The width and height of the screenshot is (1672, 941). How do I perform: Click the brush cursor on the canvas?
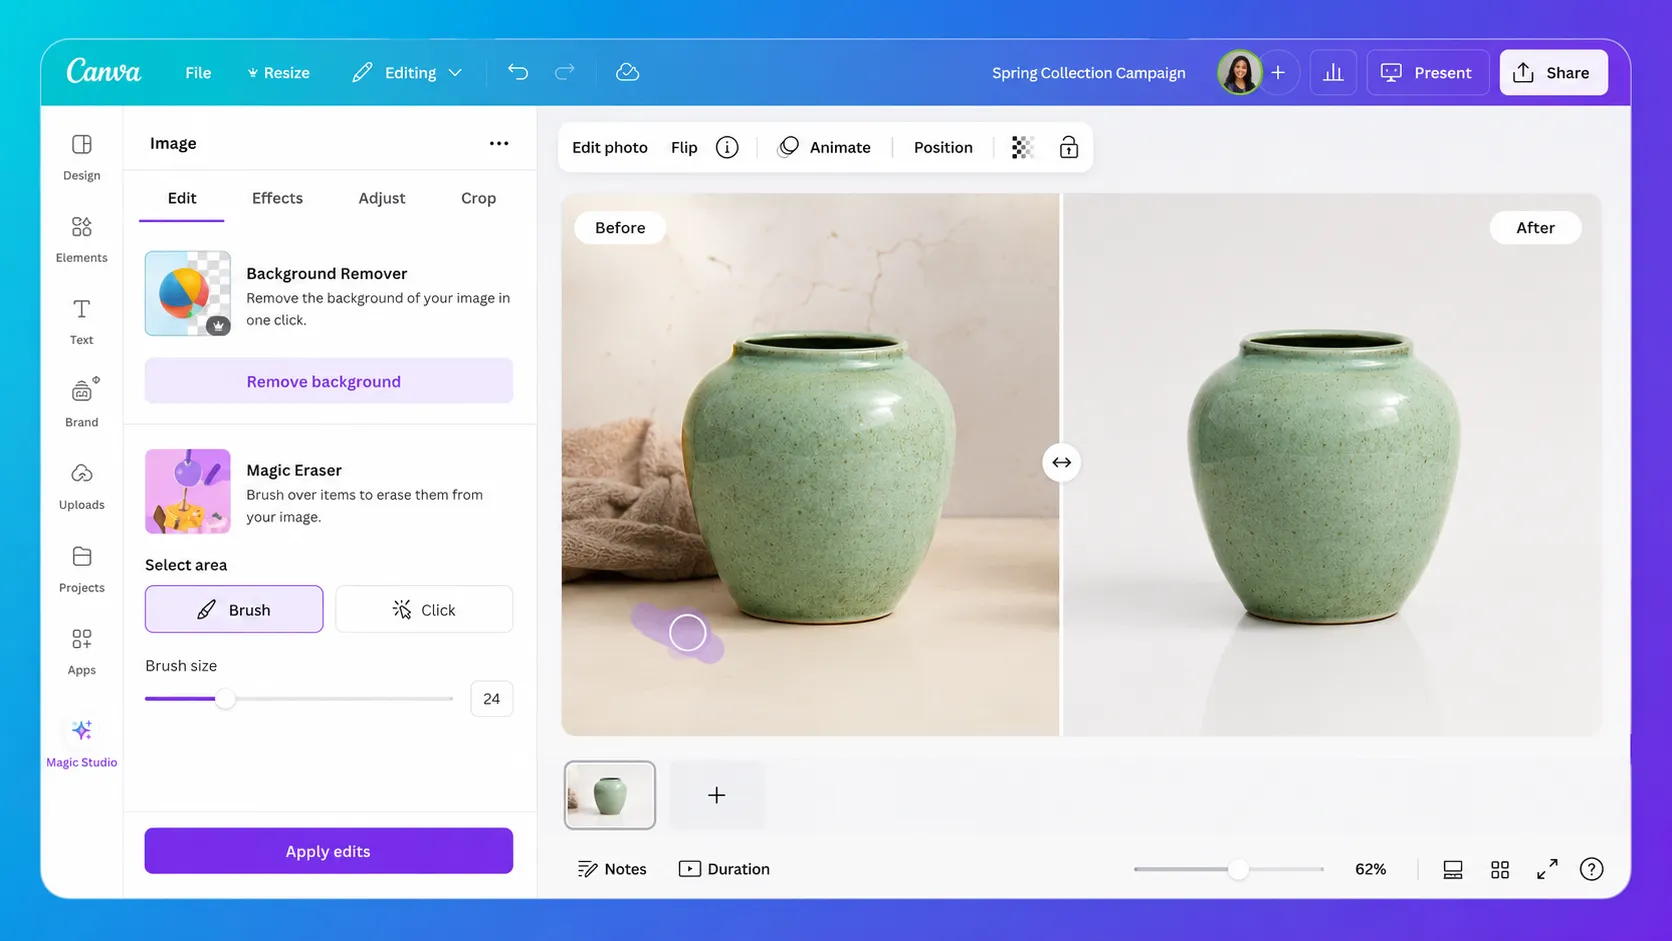click(x=688, y=632)
